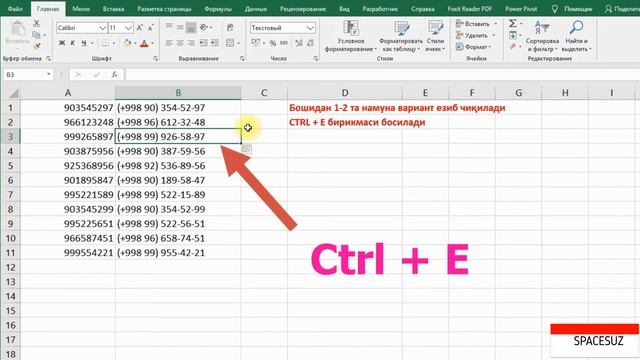The height and width of the screenshot is (360, 640).
Task: Open Стили ячеек gallery
Action: (435, 36)
